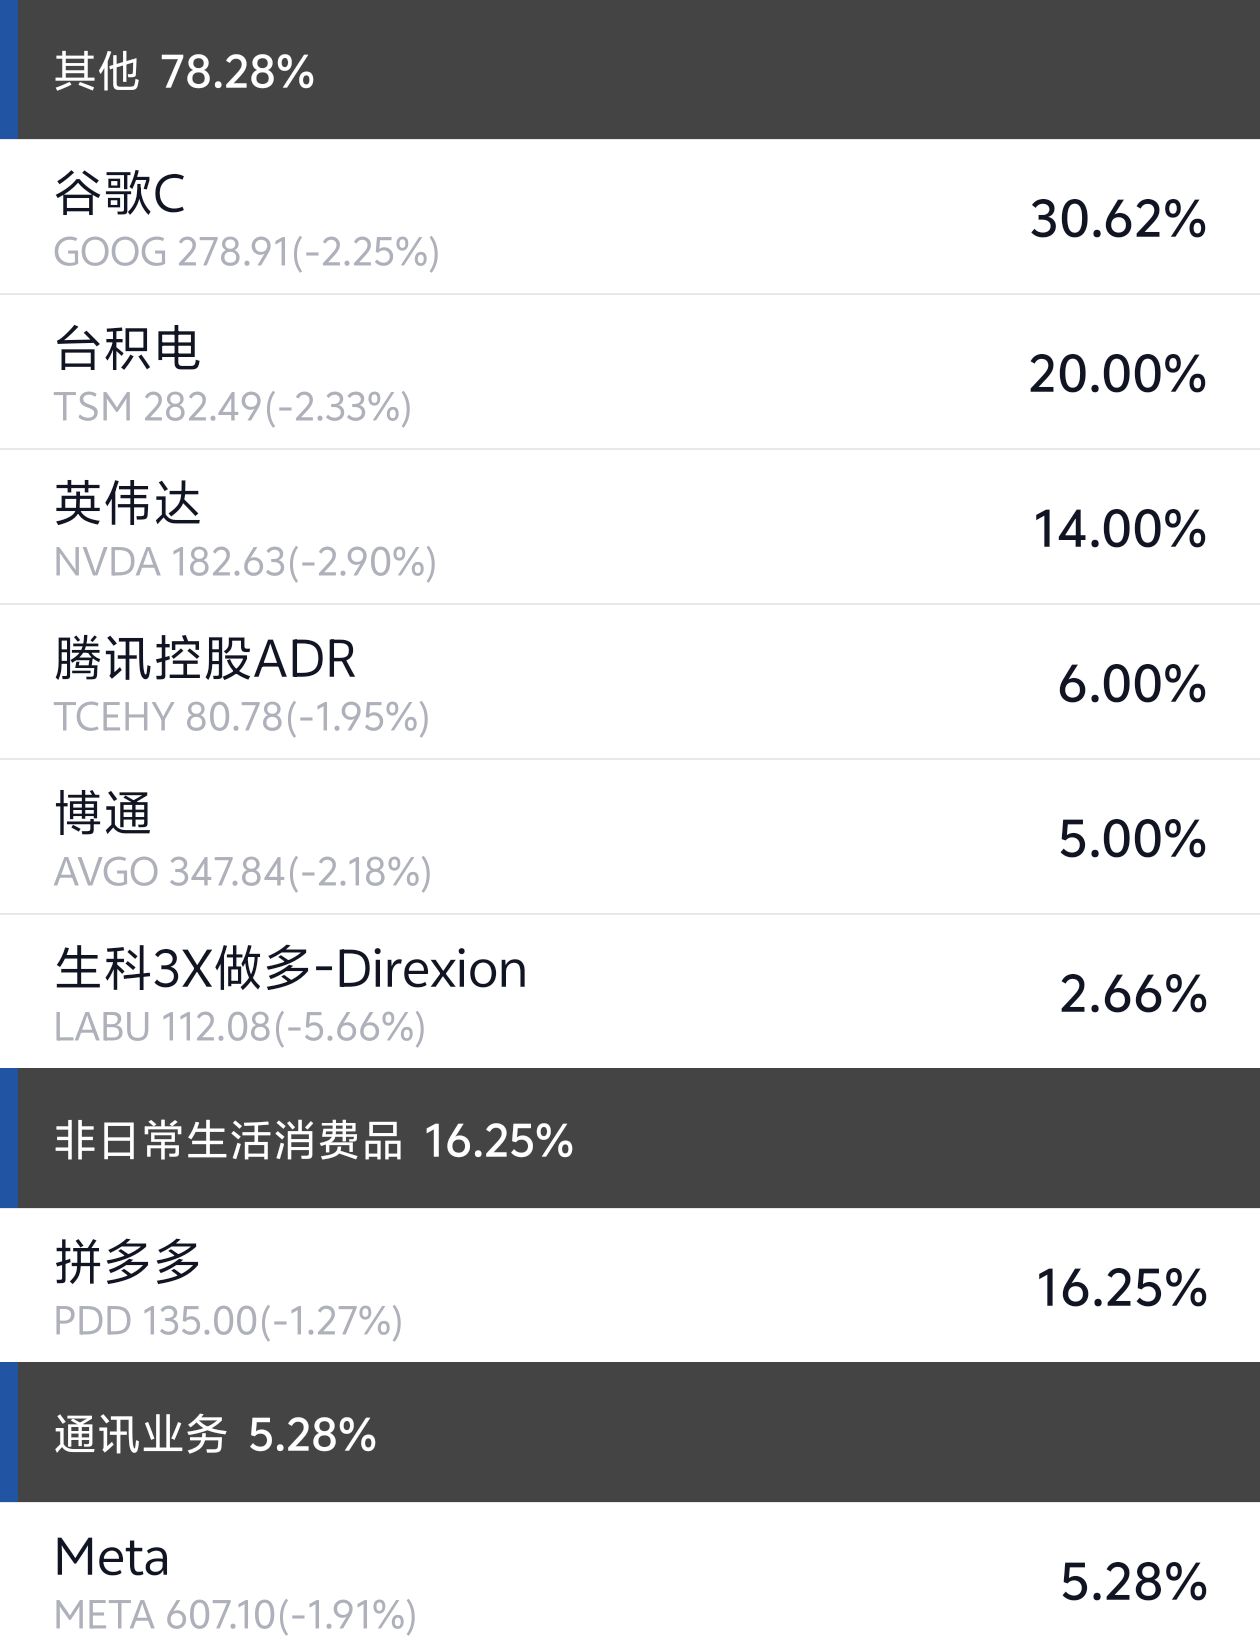Tap the 博通 stock name

103,813
